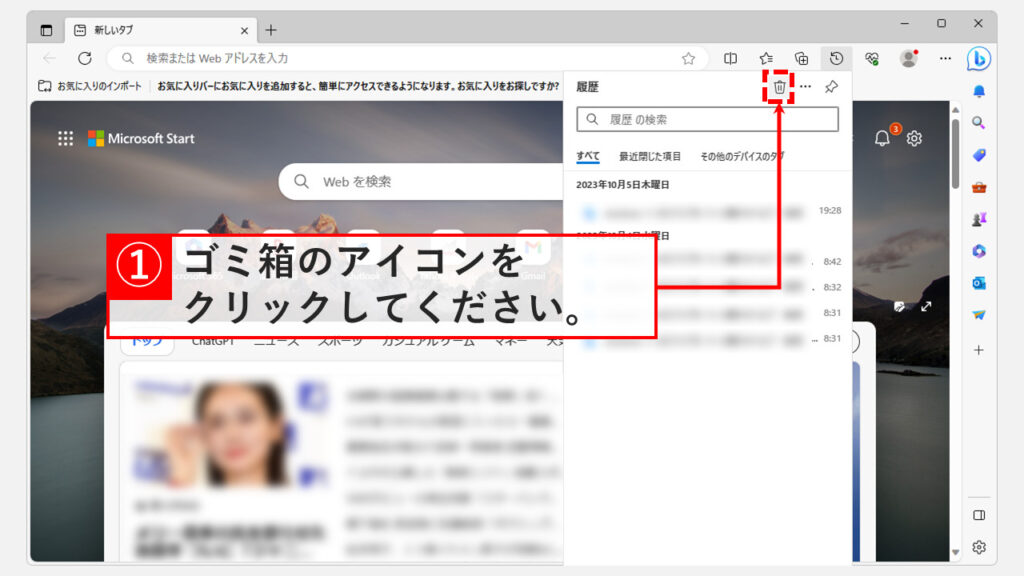This screenshot has width=1024, height=576.
Task: Open the history panel's more options menu
Action: (805, 86)
